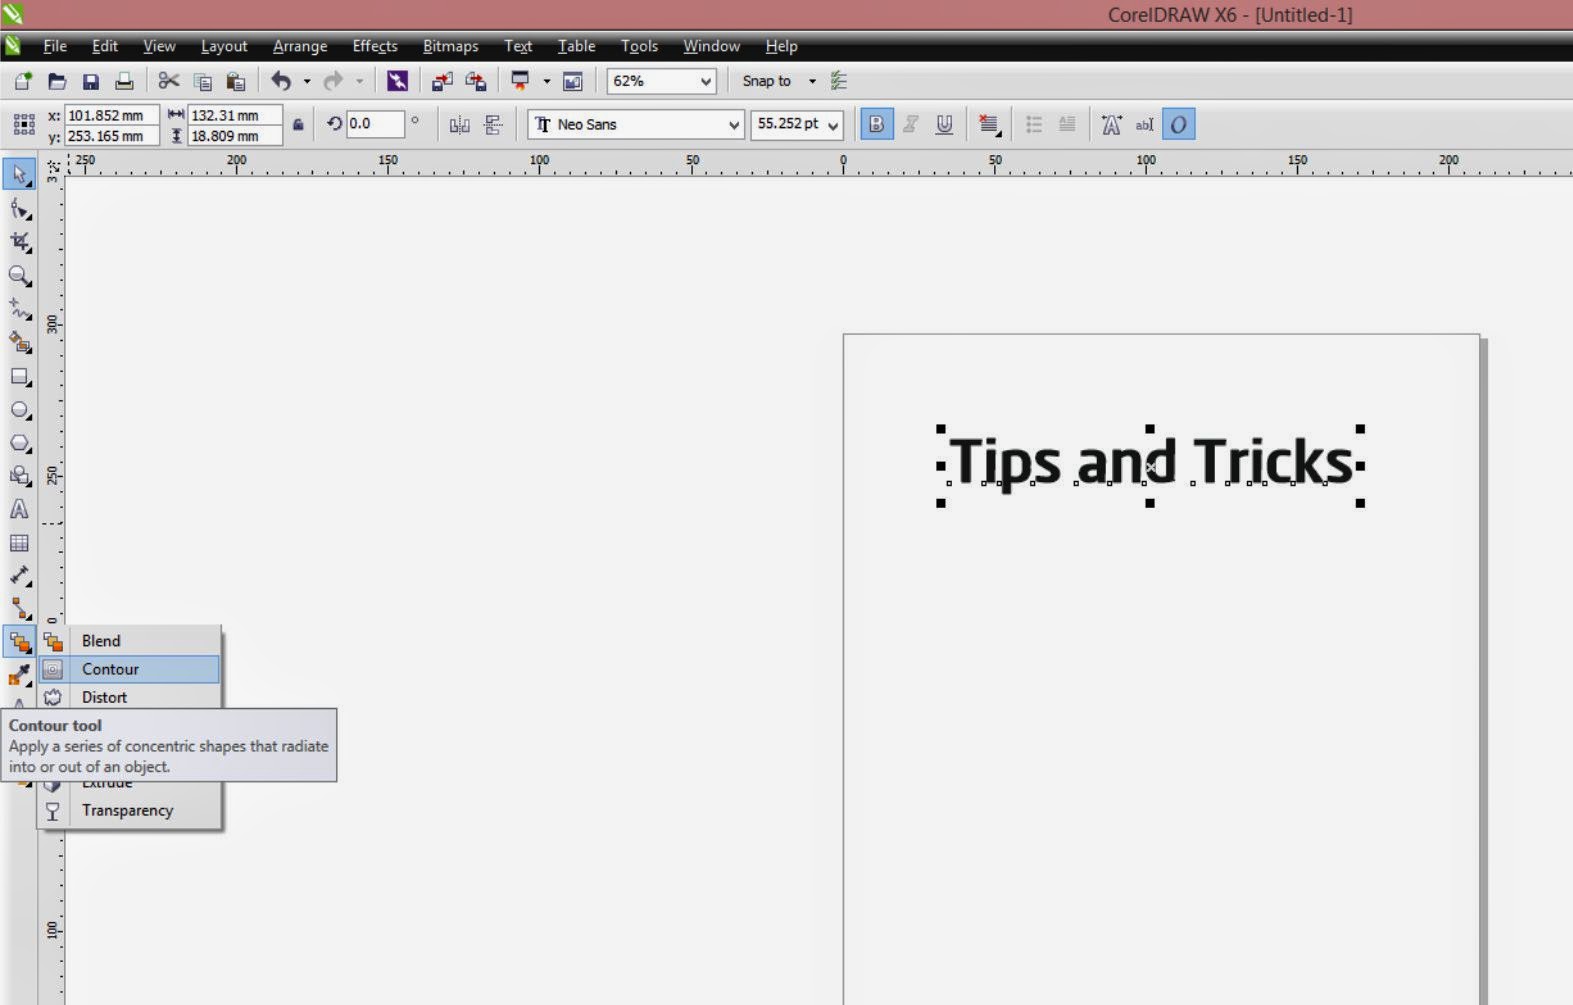The image size is (1573, 1005).
Task: Open Text properties icon
Action: click(x=1111, y=125)
